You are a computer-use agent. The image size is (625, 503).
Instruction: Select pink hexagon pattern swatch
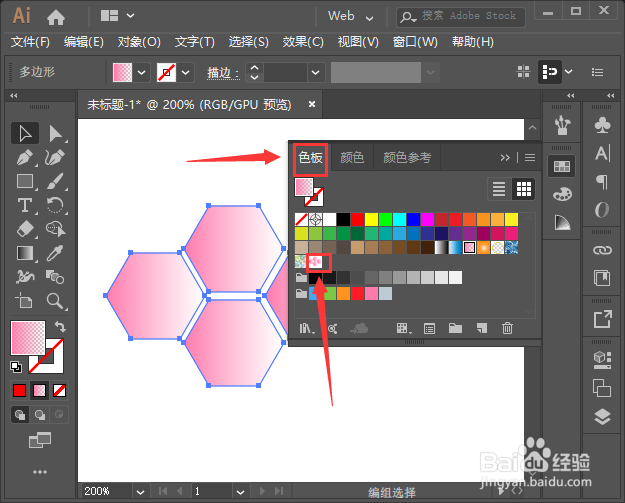(x=315, y=262)
